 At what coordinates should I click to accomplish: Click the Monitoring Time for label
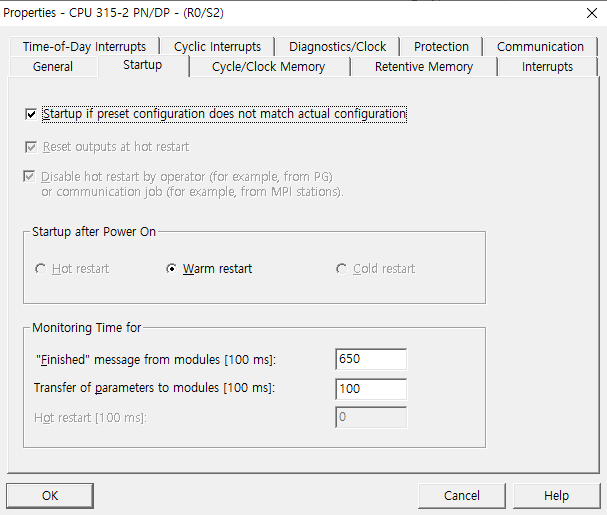click(x=87, y=328)
